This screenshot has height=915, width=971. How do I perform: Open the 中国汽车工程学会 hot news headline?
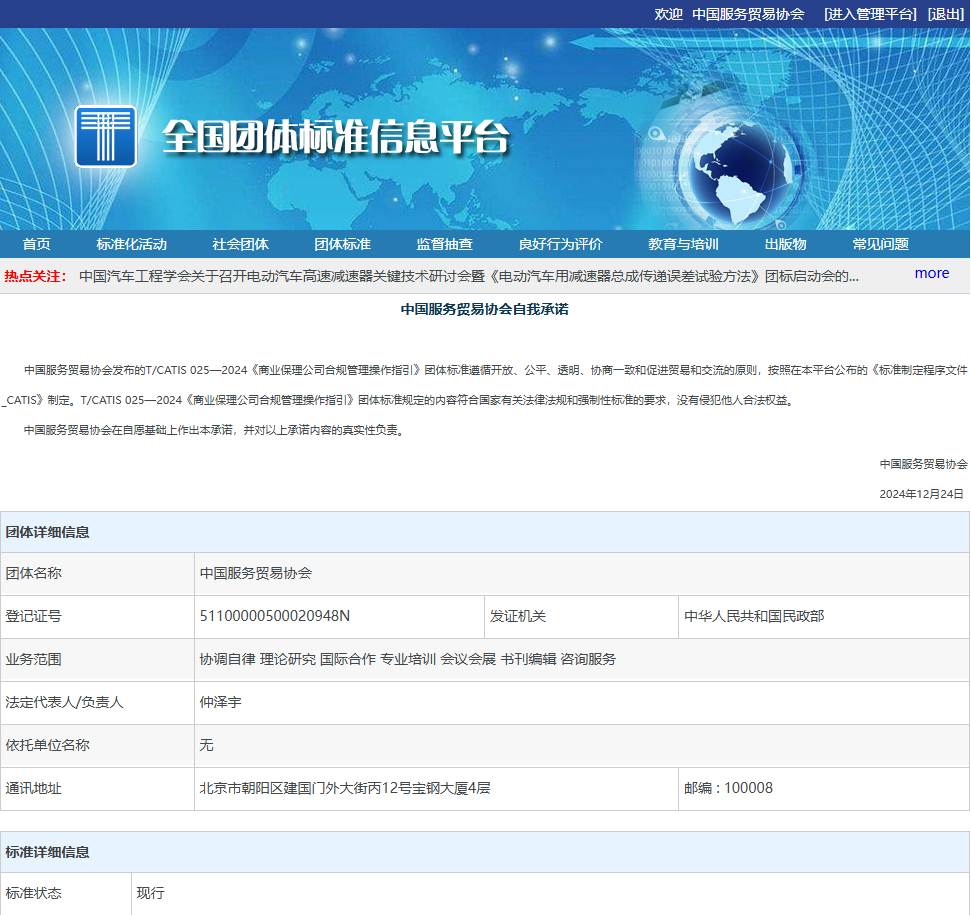pos(468,276)
